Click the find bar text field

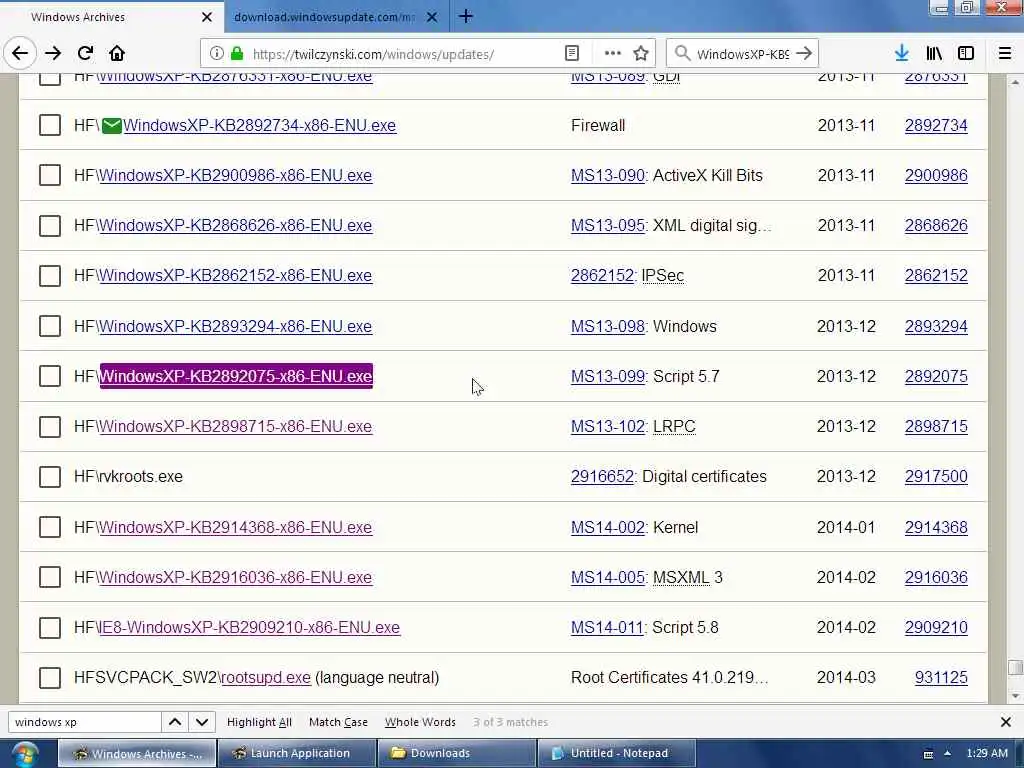tap(85, 722)
